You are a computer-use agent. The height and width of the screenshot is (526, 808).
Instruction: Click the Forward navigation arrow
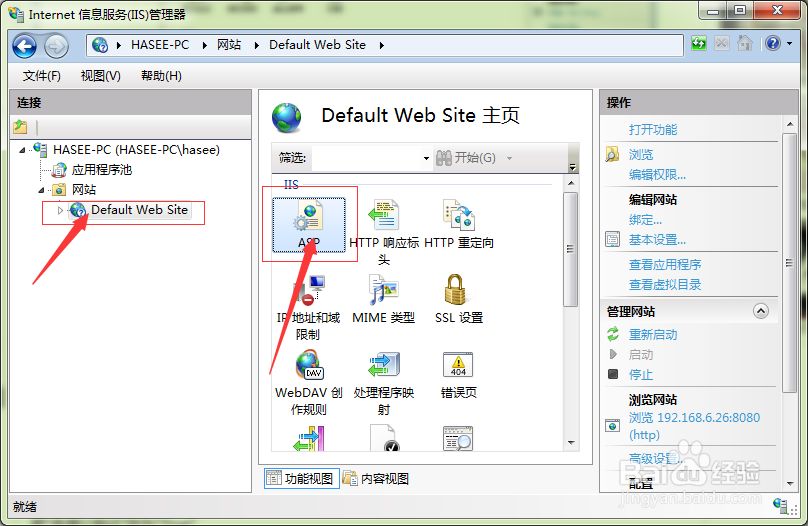pyautogui.click(x=56, y=46)
